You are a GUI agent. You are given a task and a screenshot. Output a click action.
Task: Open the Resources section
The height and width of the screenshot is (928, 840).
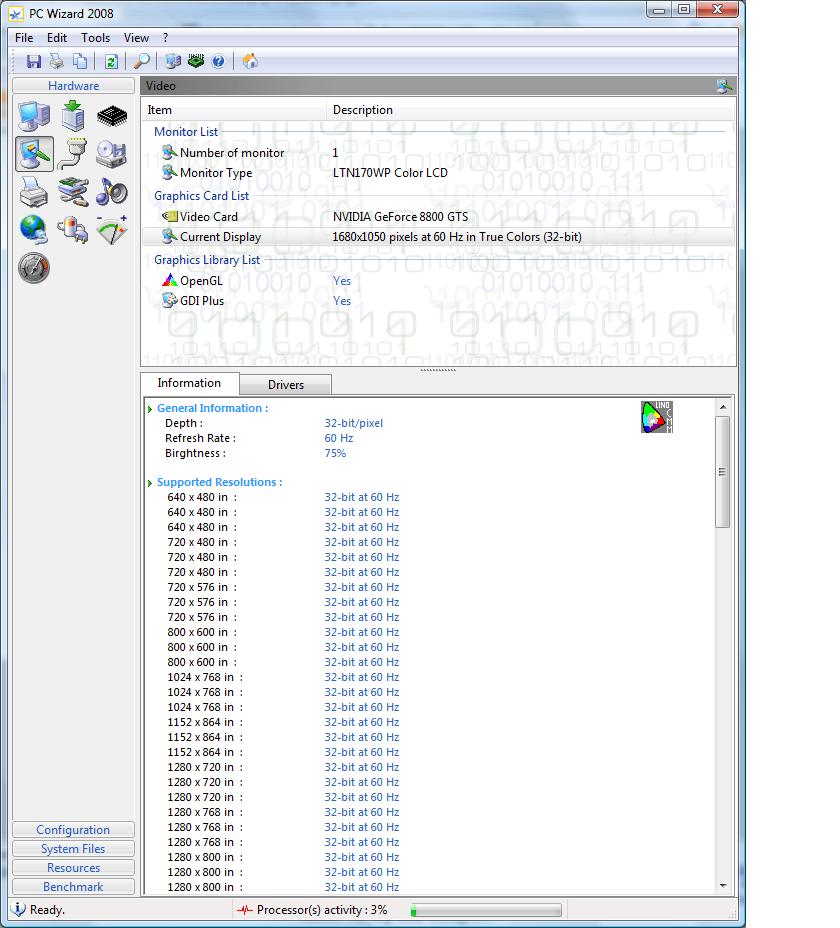(x=73, y=868)
